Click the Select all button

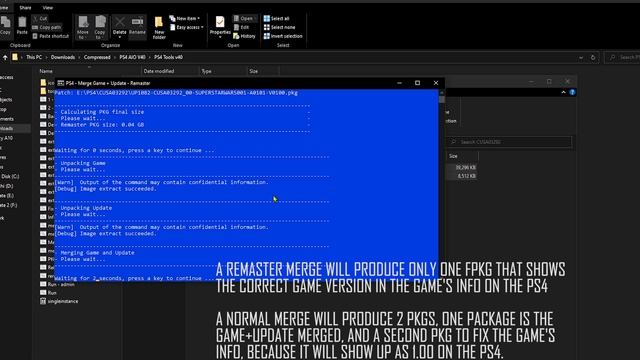point(276,18)
